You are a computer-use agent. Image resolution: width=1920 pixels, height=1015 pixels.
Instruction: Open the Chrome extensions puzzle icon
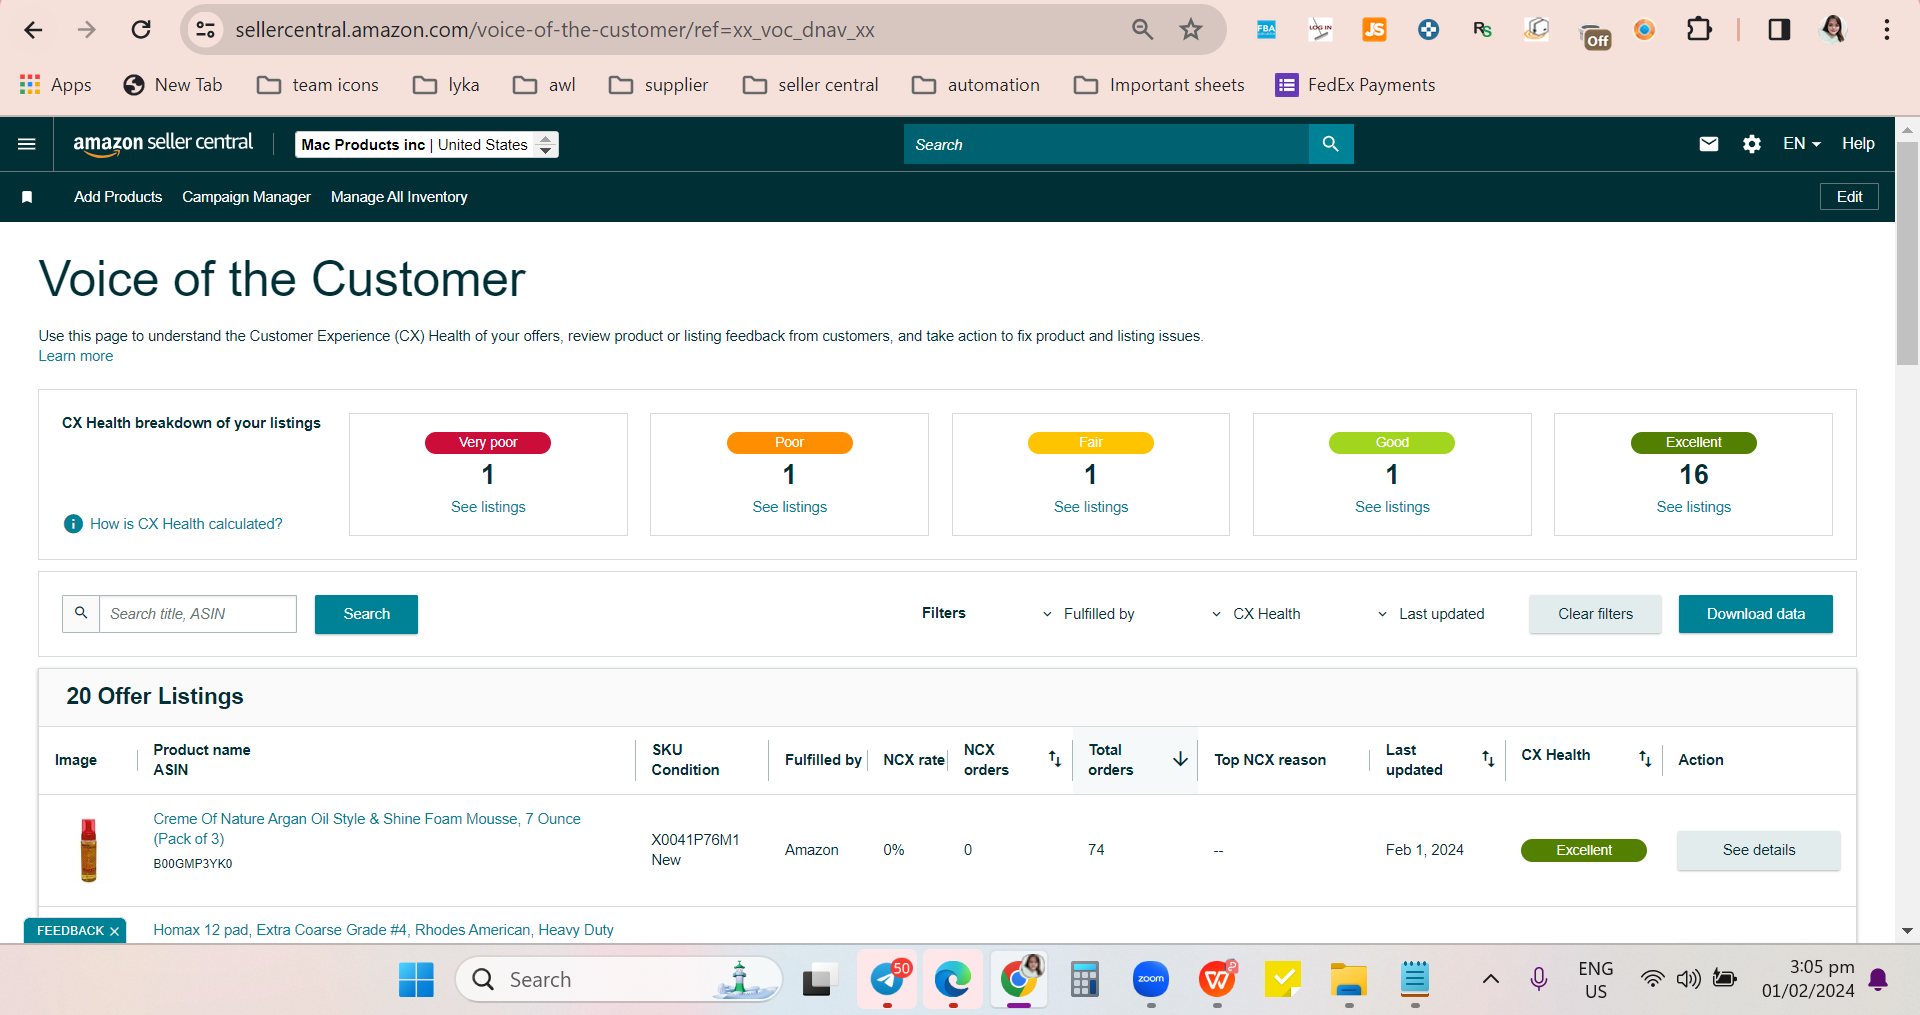1699,30
